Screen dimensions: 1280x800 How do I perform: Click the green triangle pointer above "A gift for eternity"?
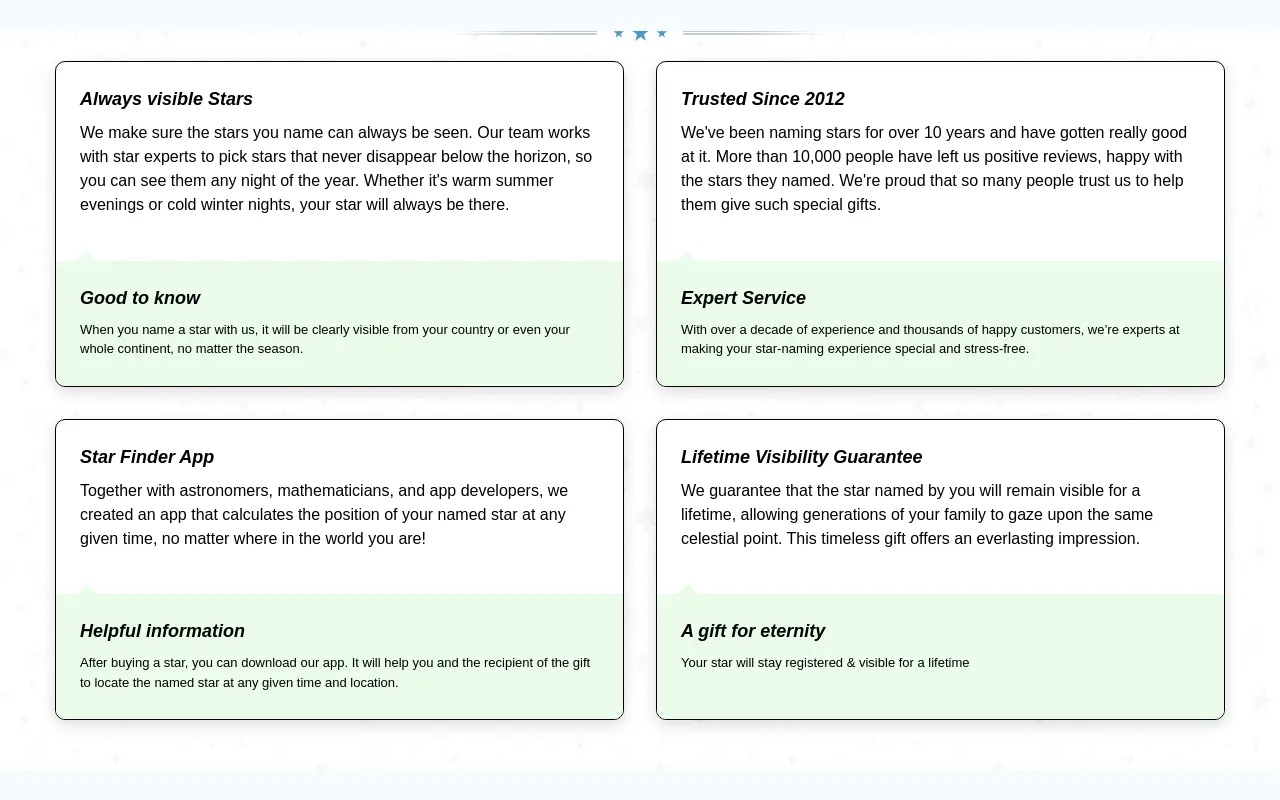pos(687,590)
